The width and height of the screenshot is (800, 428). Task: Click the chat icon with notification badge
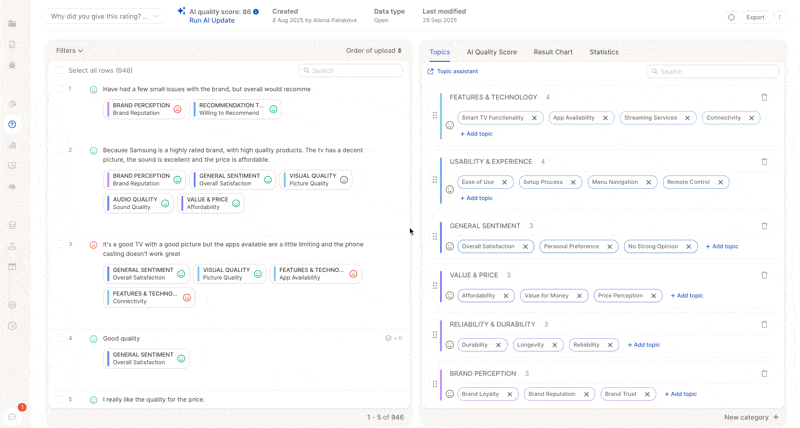pyautogui.click(x=13, y=416)
